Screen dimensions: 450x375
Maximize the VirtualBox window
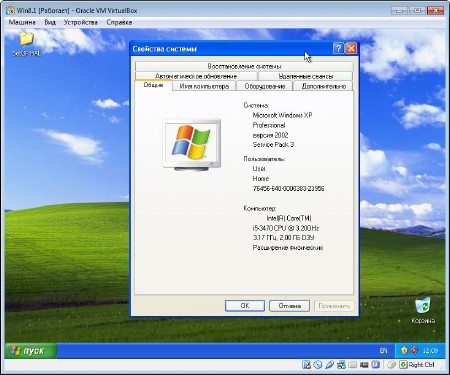point(417,10)
